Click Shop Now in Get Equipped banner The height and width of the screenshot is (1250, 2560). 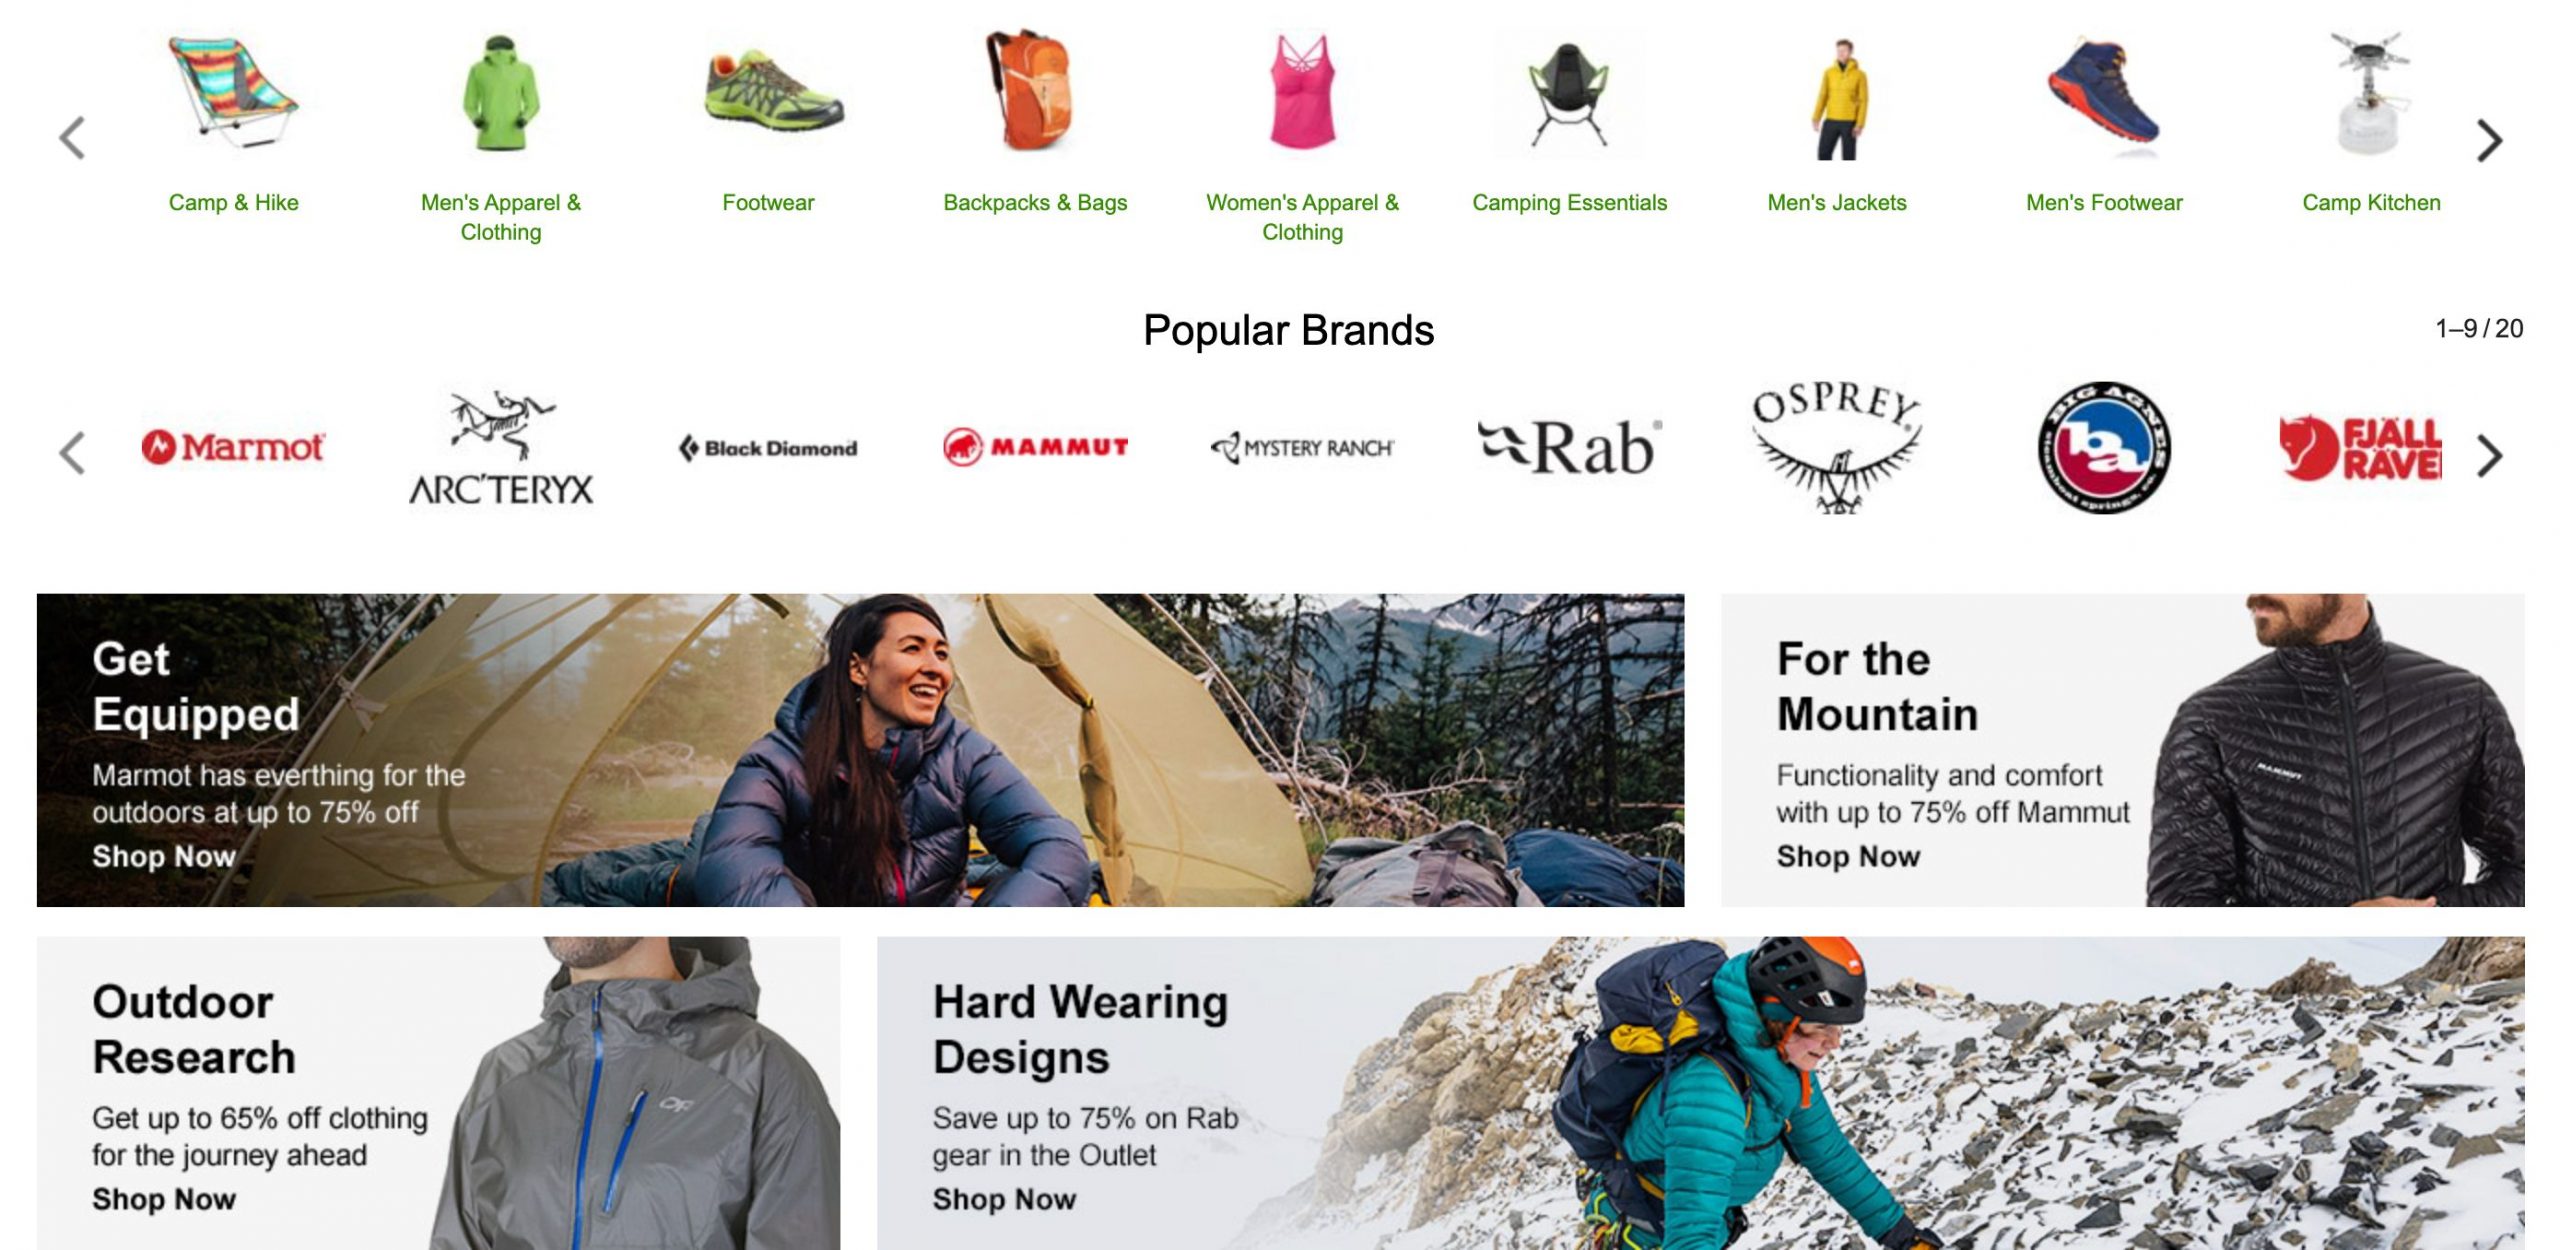pyautogui.click(x=164, y=857)
